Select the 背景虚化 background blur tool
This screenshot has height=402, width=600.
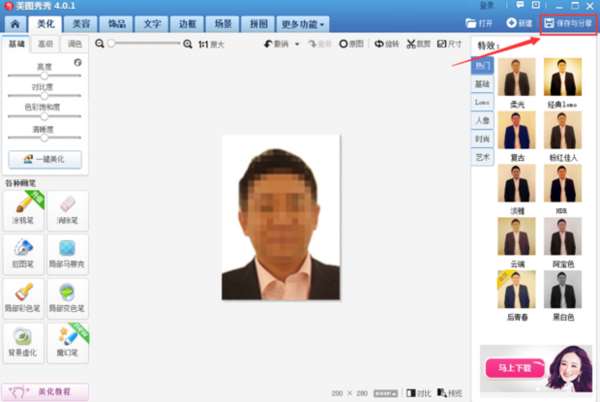coord(23,342)
